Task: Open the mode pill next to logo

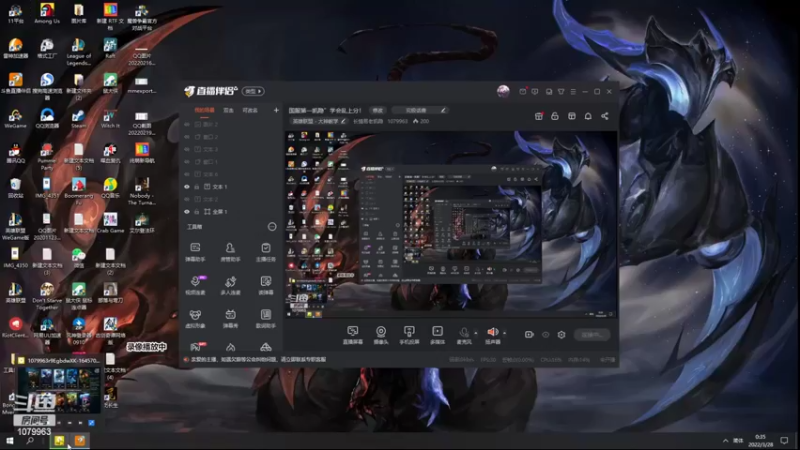Action: point(253,91)
